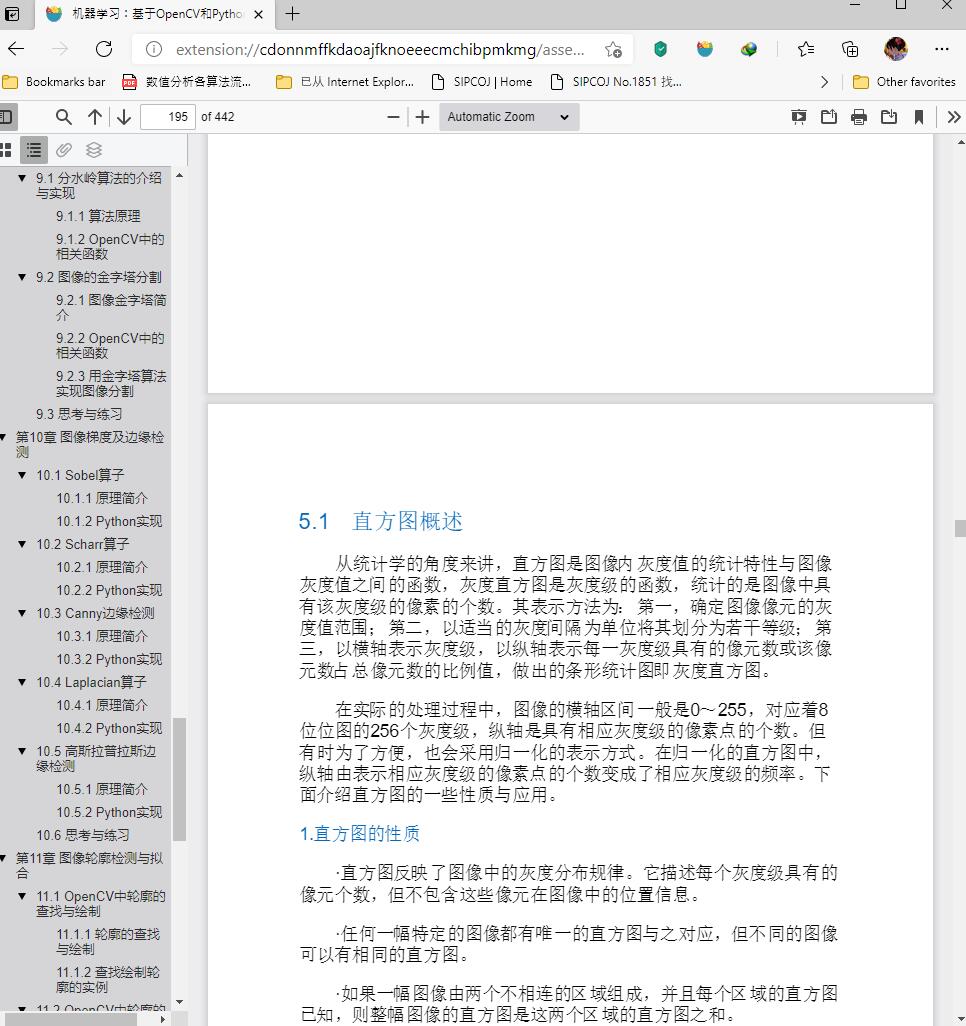The height and width of the screenshot is (1026, 966).
Task: Open the green shield extension
Action: 660,49
